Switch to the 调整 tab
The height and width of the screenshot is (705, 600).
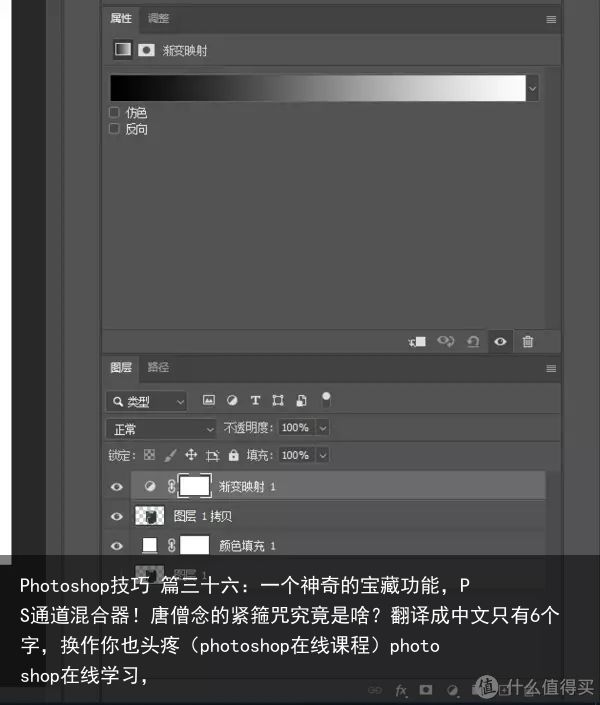click(x=158, y=18)
